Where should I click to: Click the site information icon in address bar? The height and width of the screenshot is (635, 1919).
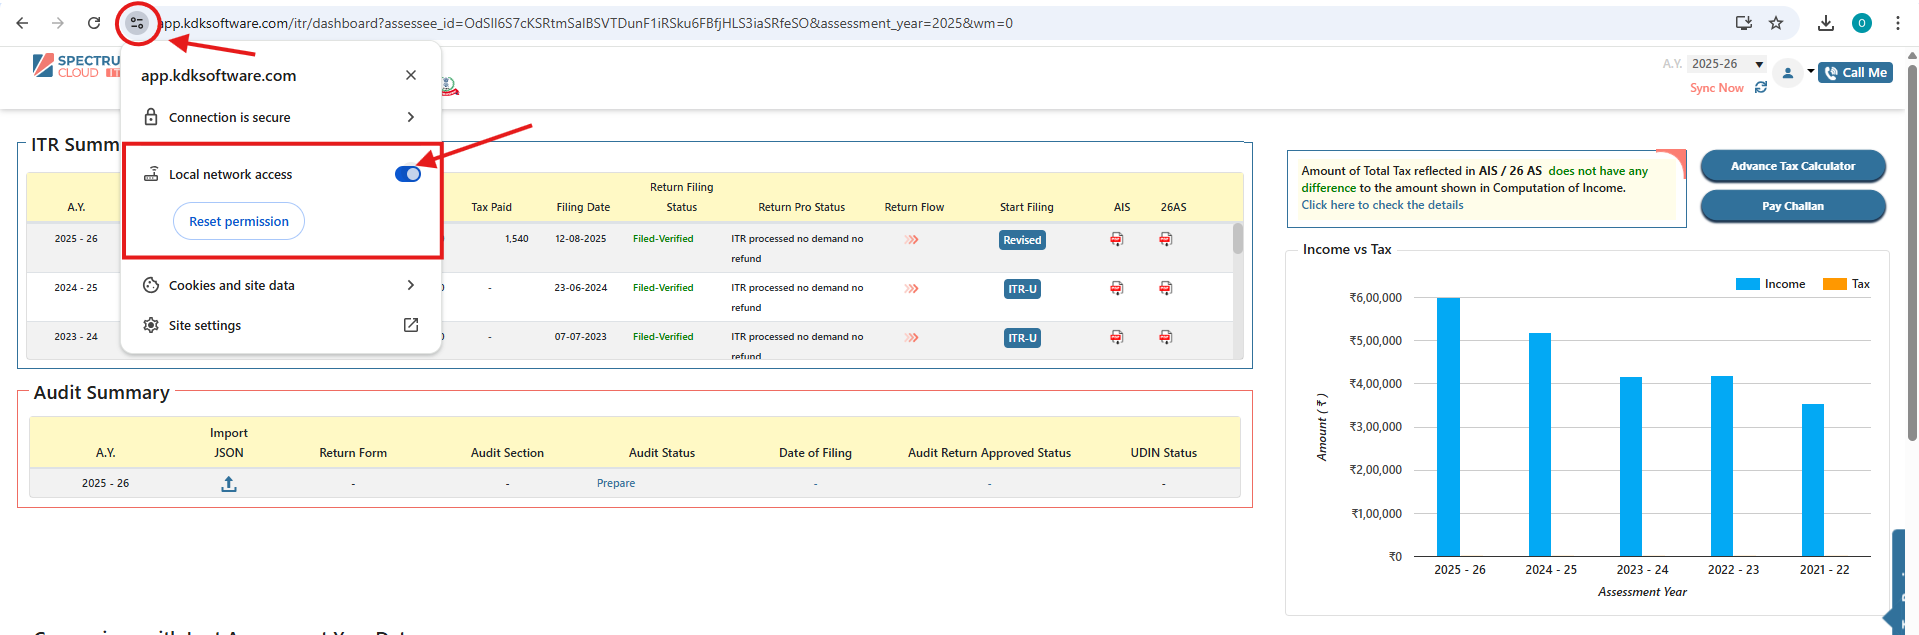click(137, 23)
